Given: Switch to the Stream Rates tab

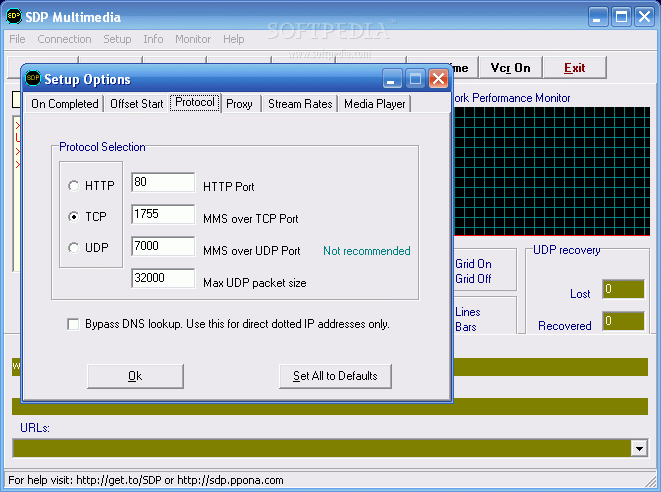Looking at the screenshot, I should pyautogui.click(x=300, y=104).
